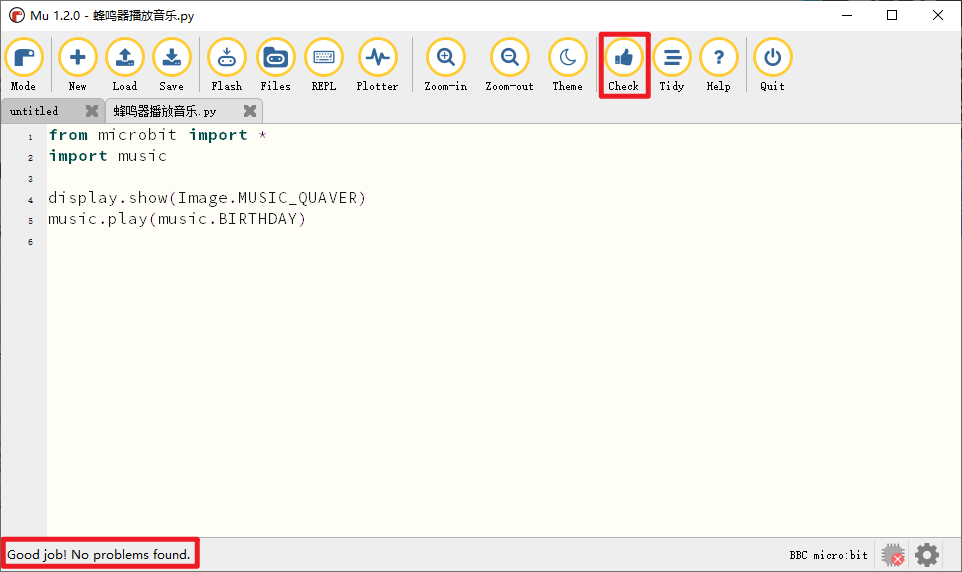The width and height of the screenshot is (962, 572).
Task: Open Mu administration gear settings
Action: click(x=926, y=555)
